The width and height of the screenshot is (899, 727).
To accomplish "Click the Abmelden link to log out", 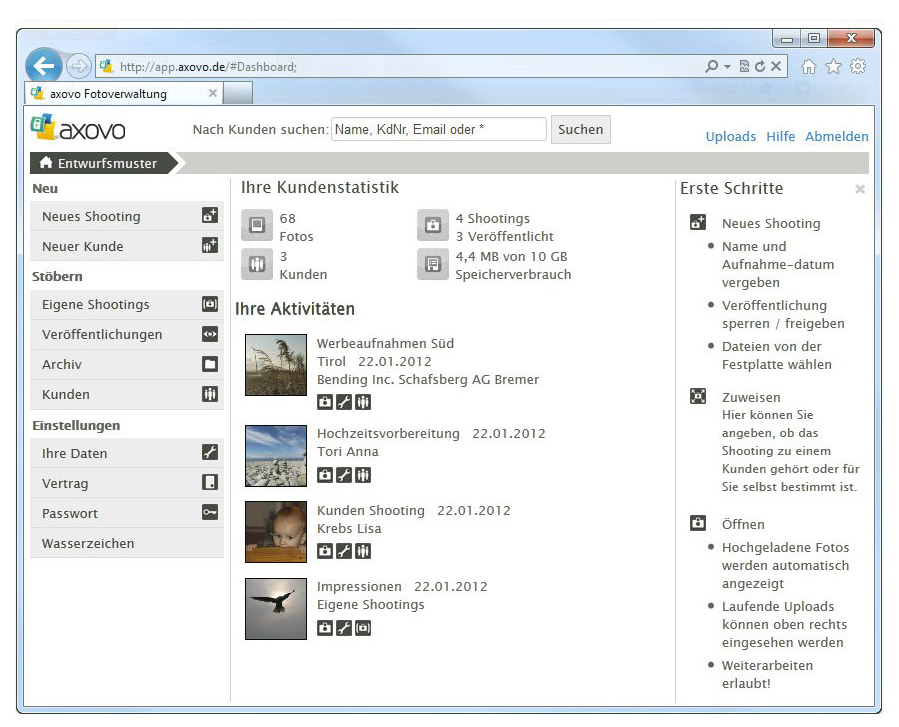I will pos(836,136).
